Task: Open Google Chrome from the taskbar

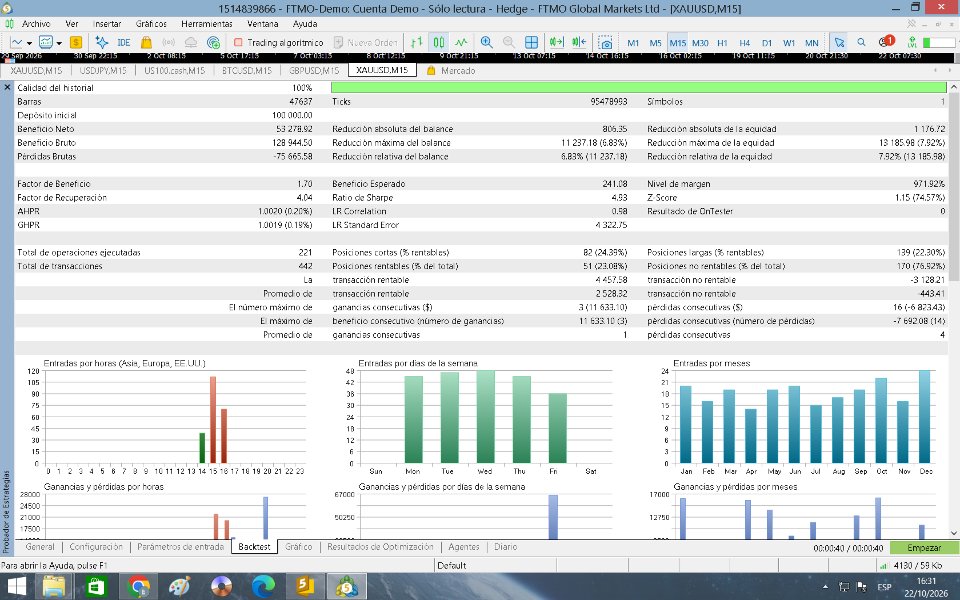Action: 139,587
